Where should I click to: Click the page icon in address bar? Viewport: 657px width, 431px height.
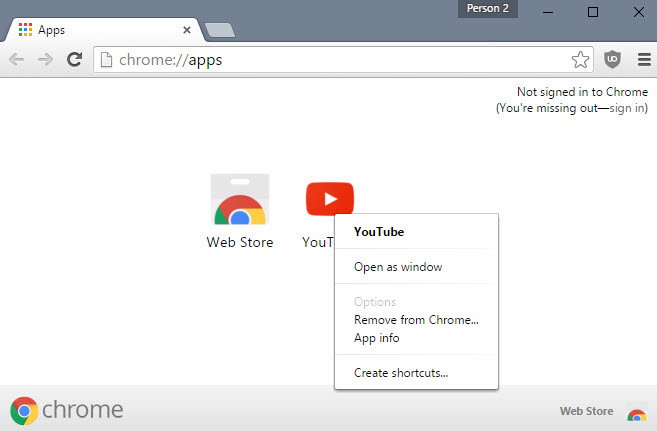(106, 59)
